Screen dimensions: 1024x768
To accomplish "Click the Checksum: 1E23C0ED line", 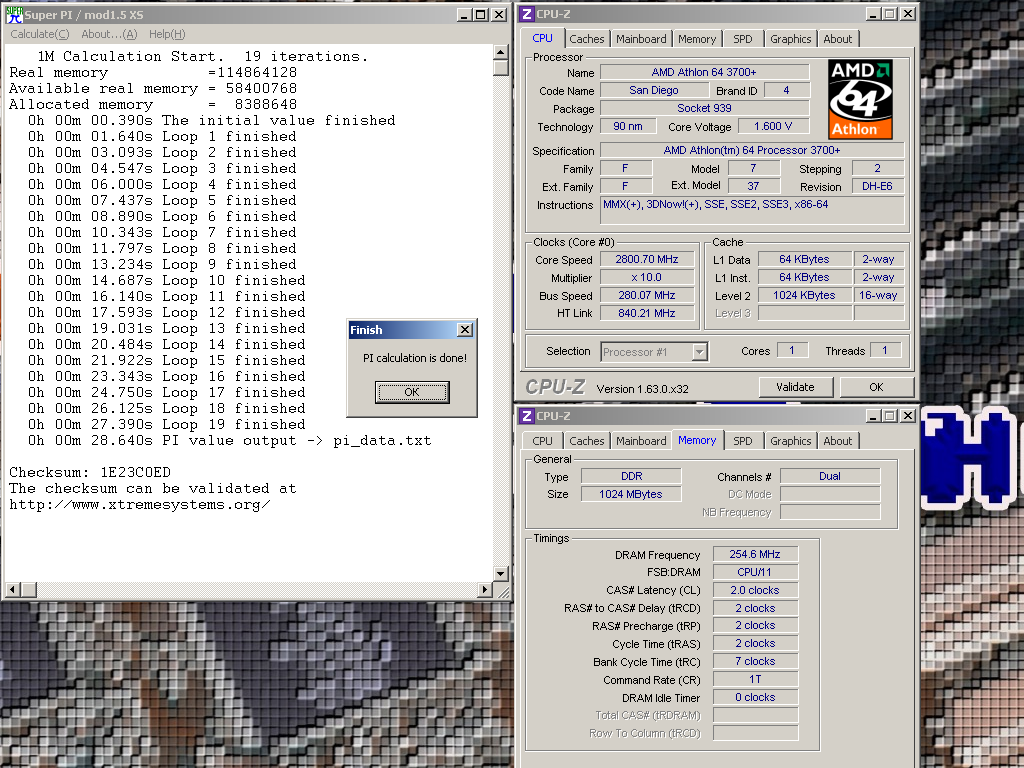I will coord(90,472).
